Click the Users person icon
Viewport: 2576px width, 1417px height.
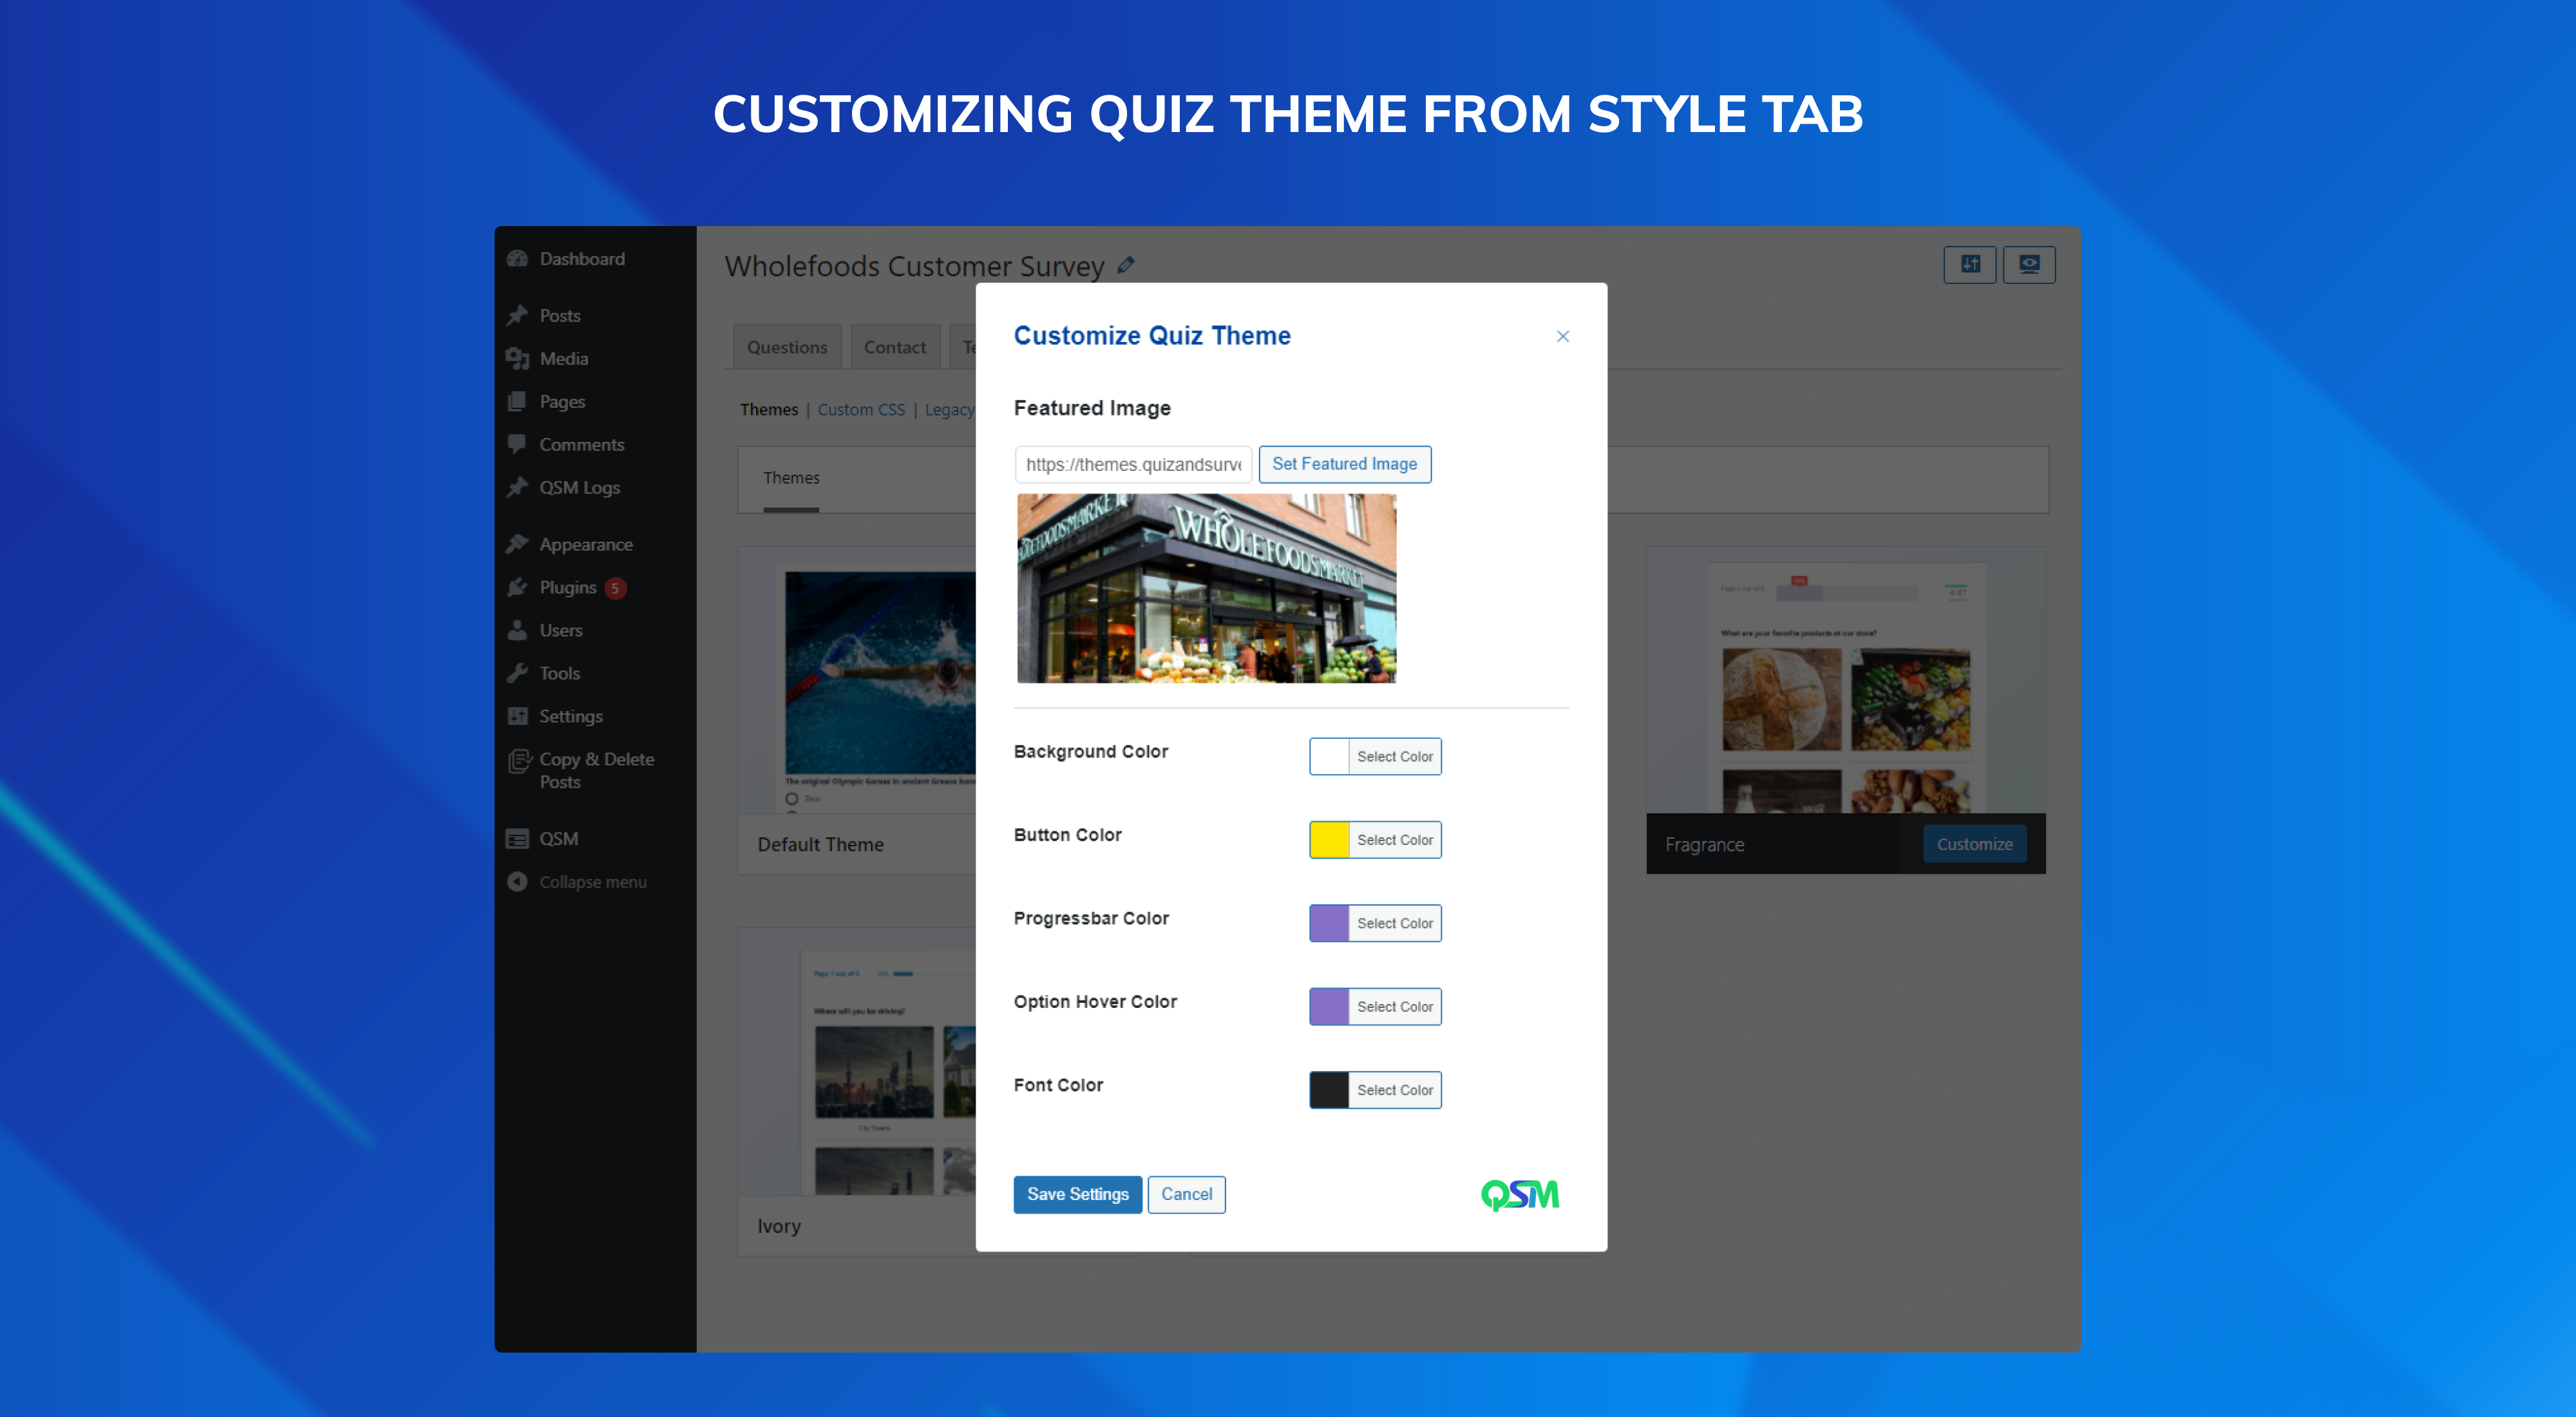pos(517,631)
